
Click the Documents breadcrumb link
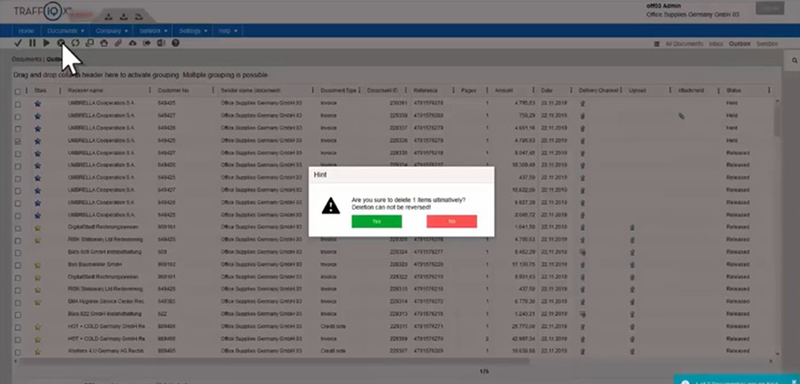point(27,60)
